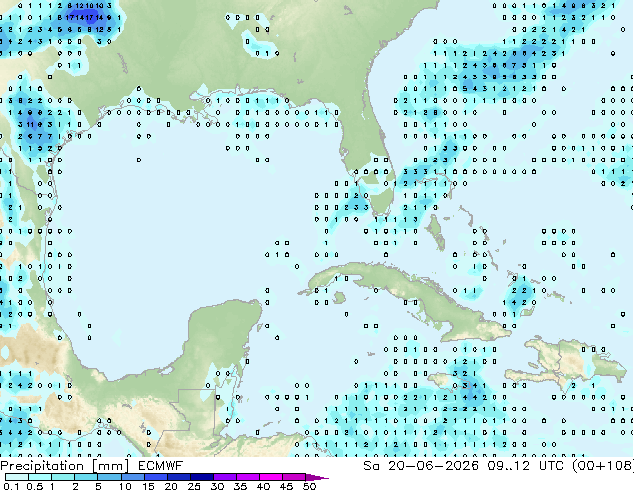The height and width of the screenshot is (490, 634).
Task: Click the "50" legend scale label
Action: [309, 486]
